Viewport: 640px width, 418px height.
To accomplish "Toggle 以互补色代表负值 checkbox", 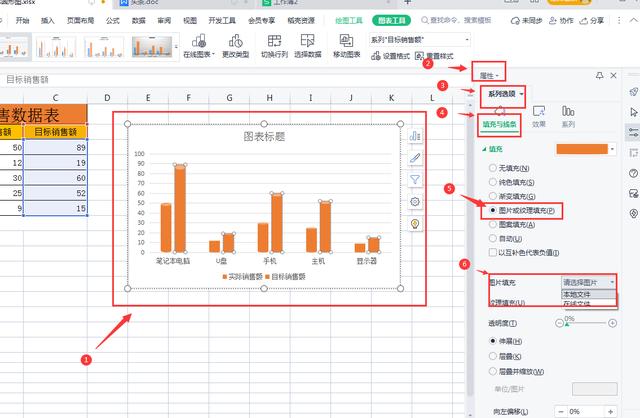I will click(x=493, y=252).
